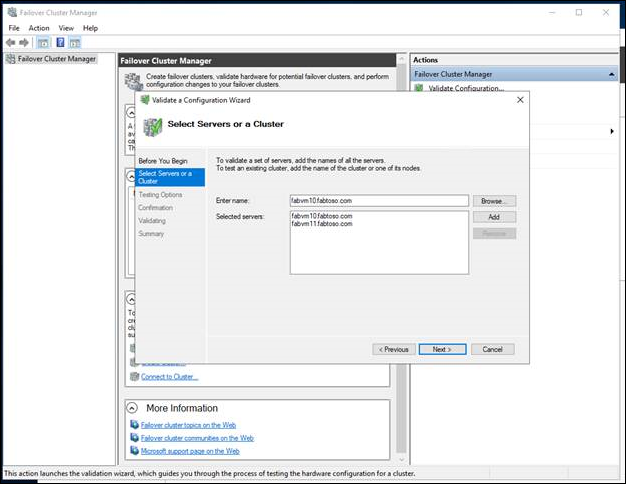The height and width of the screenshot is (484, 626).
Task: Select Failover Cluster Manager tree node
Action: point(56,59)
